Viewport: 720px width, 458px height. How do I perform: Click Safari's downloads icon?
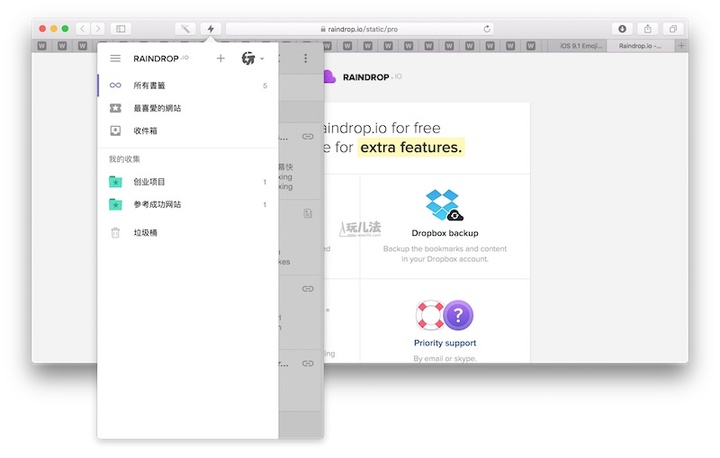(622, 29)
